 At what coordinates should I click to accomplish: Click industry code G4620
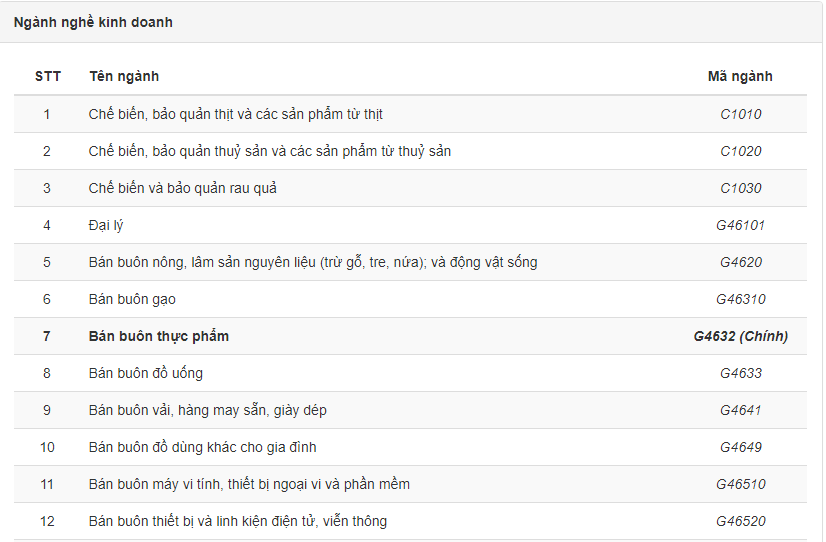click(x=740, y=262)
